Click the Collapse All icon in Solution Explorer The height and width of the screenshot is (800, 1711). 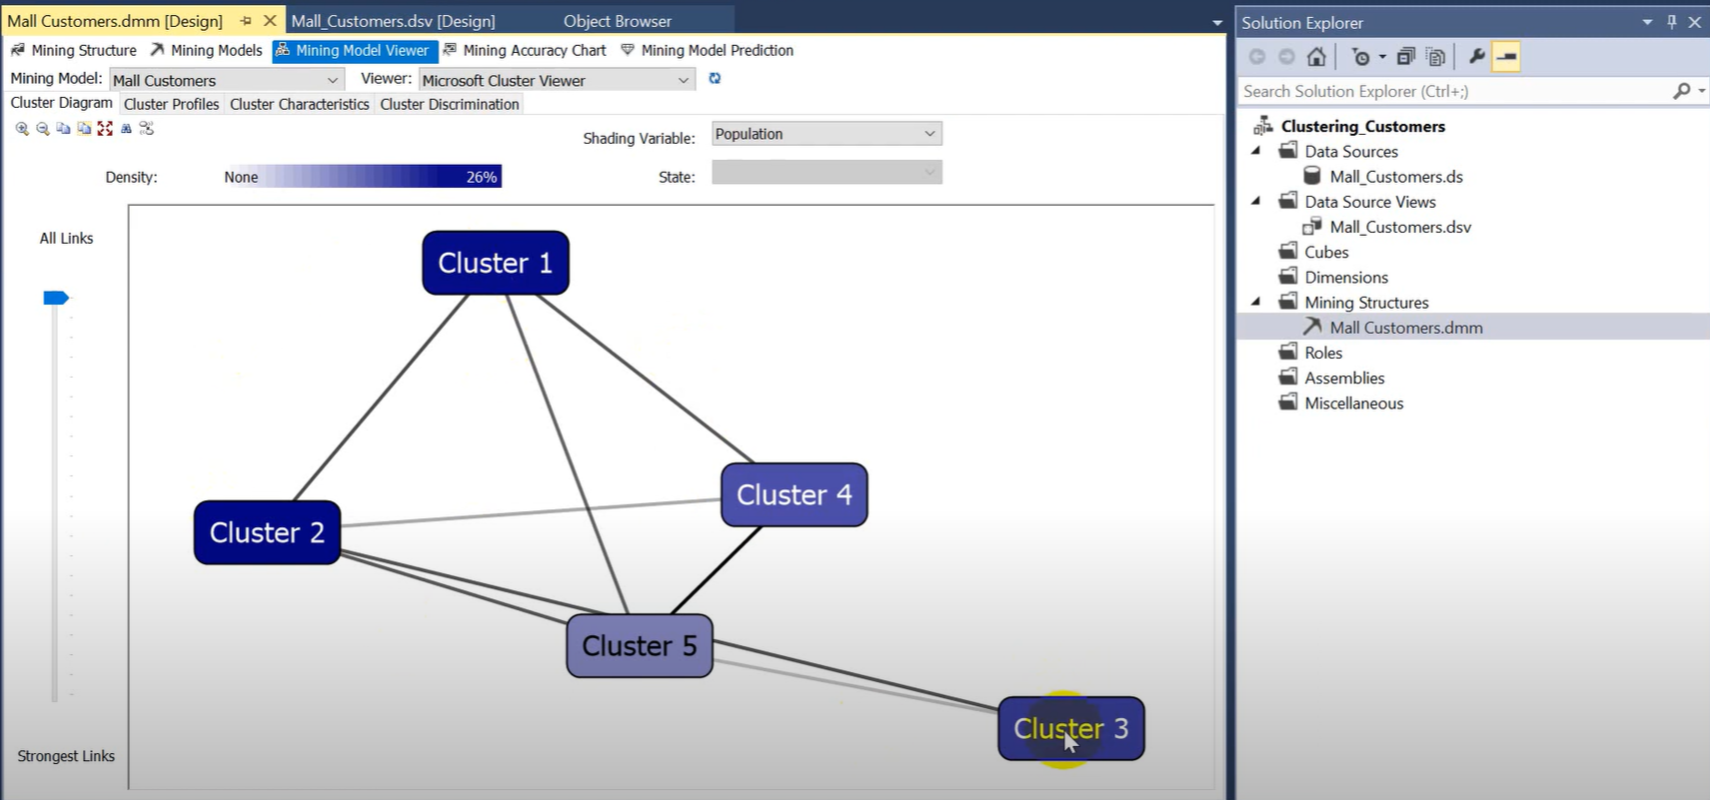[x=1406, y=57]
